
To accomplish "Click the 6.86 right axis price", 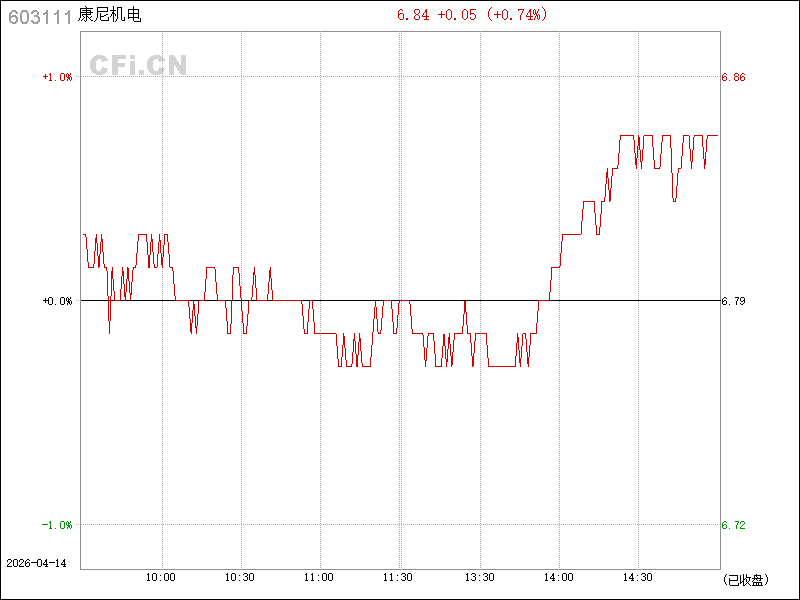I will tap(733, 77).
